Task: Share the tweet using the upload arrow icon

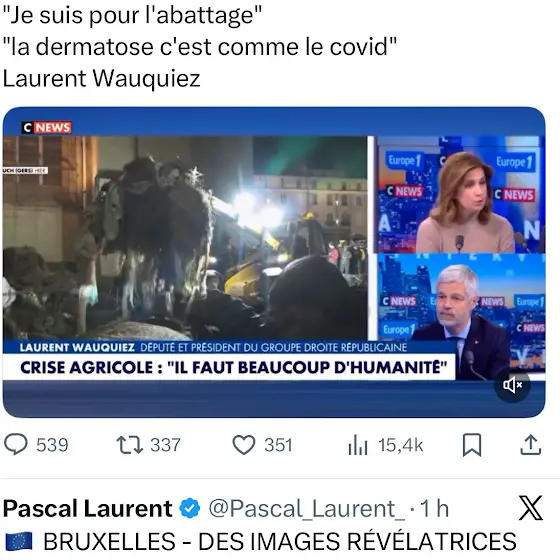Action: [x=531, y=445]
